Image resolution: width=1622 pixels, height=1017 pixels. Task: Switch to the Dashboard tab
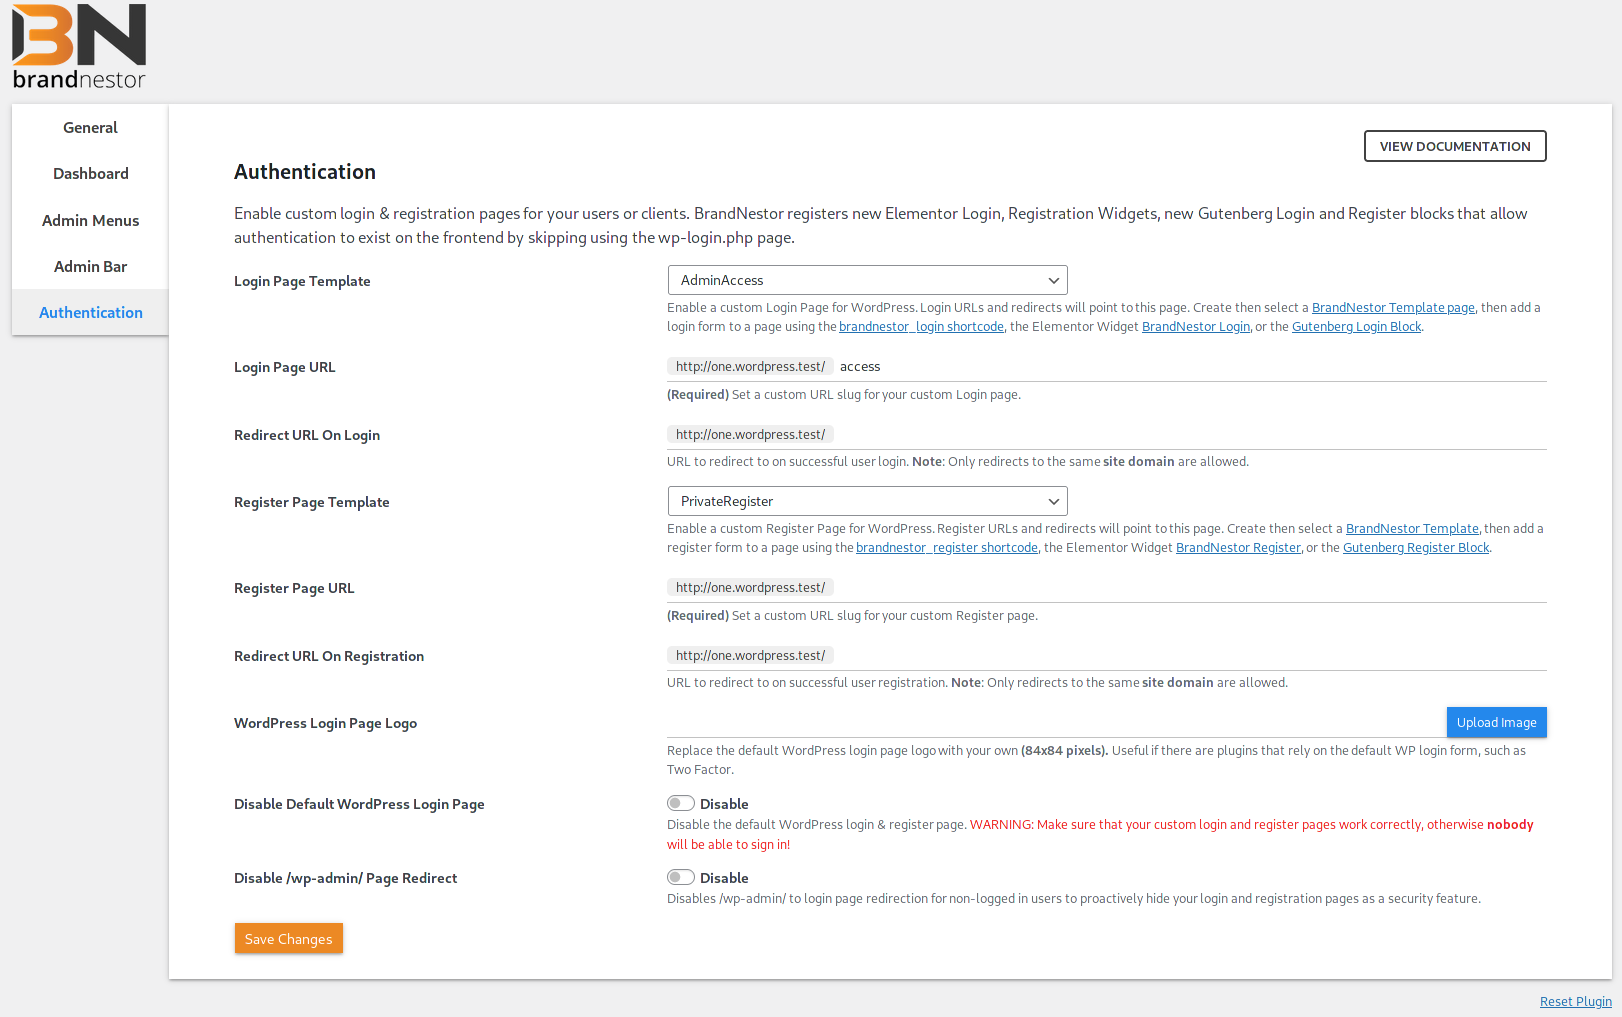point(90,173)
